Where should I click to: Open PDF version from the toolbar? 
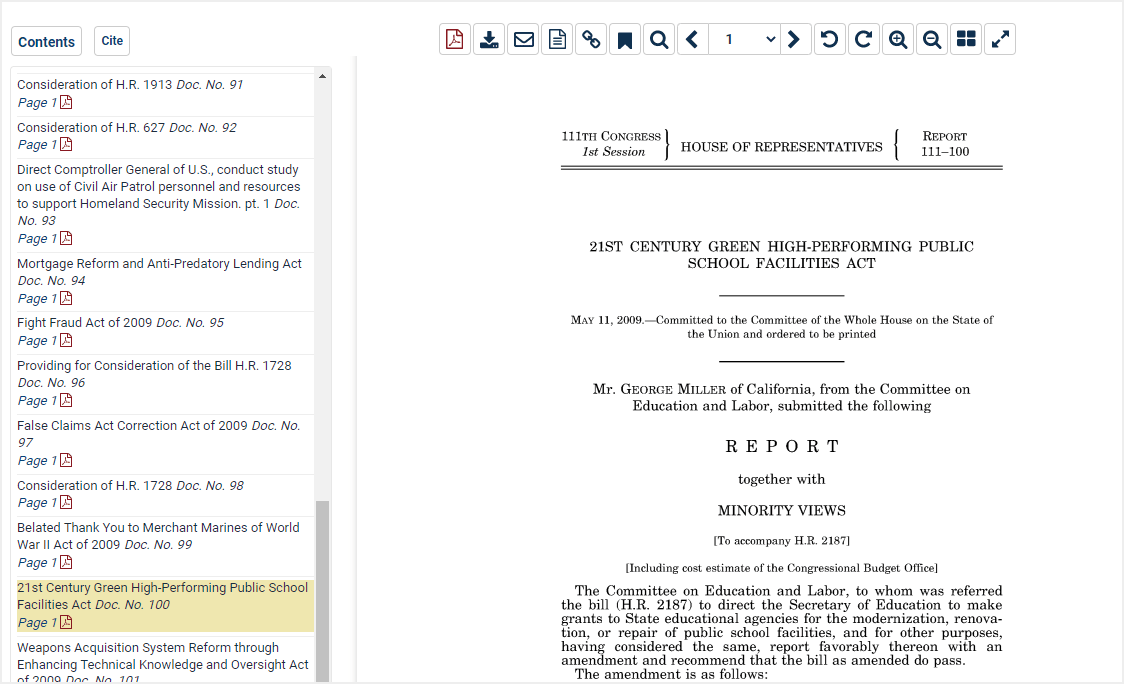point(455,40)
